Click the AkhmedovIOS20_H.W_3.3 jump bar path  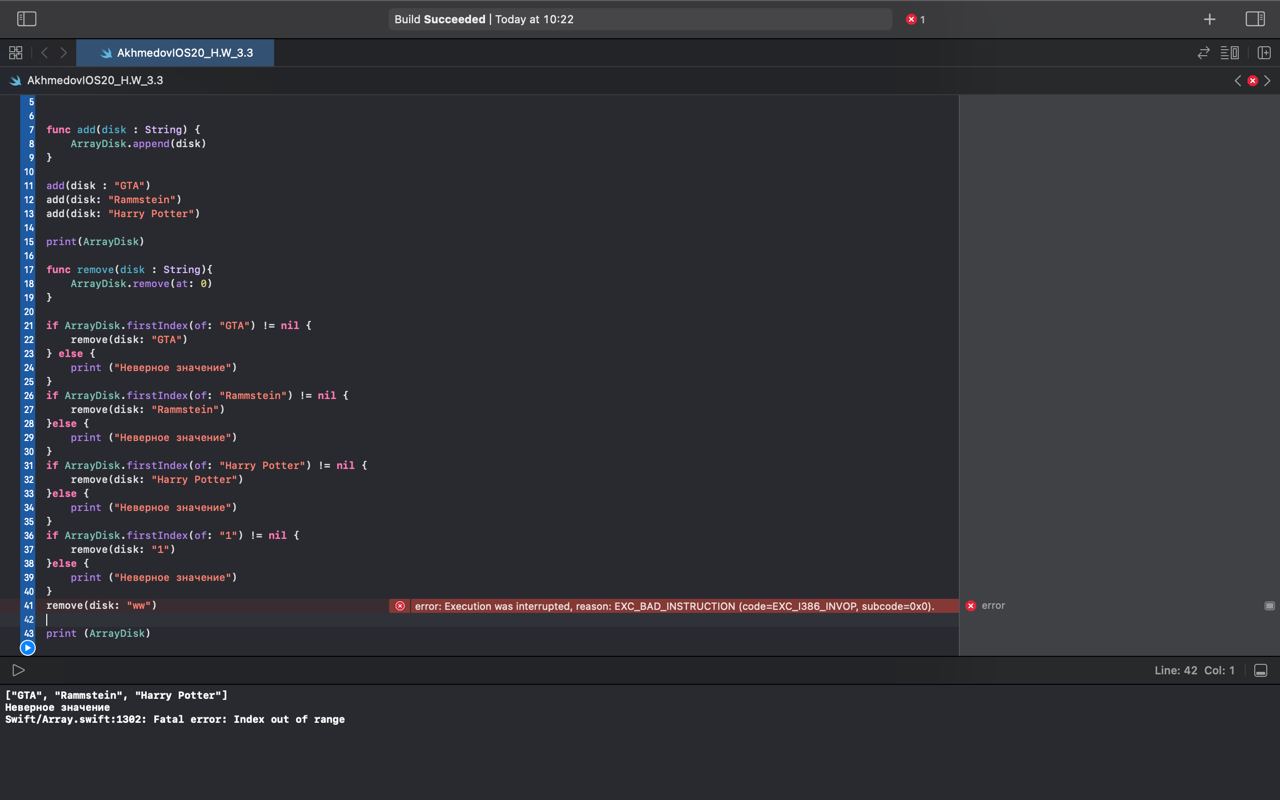point(95,80)
